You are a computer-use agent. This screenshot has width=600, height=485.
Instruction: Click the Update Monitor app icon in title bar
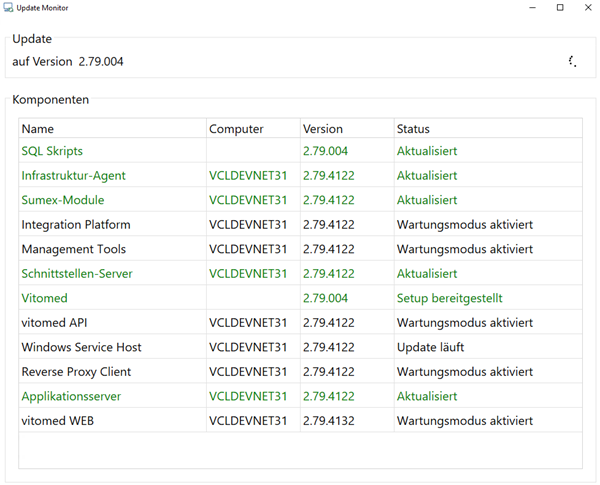pos(8,8)
